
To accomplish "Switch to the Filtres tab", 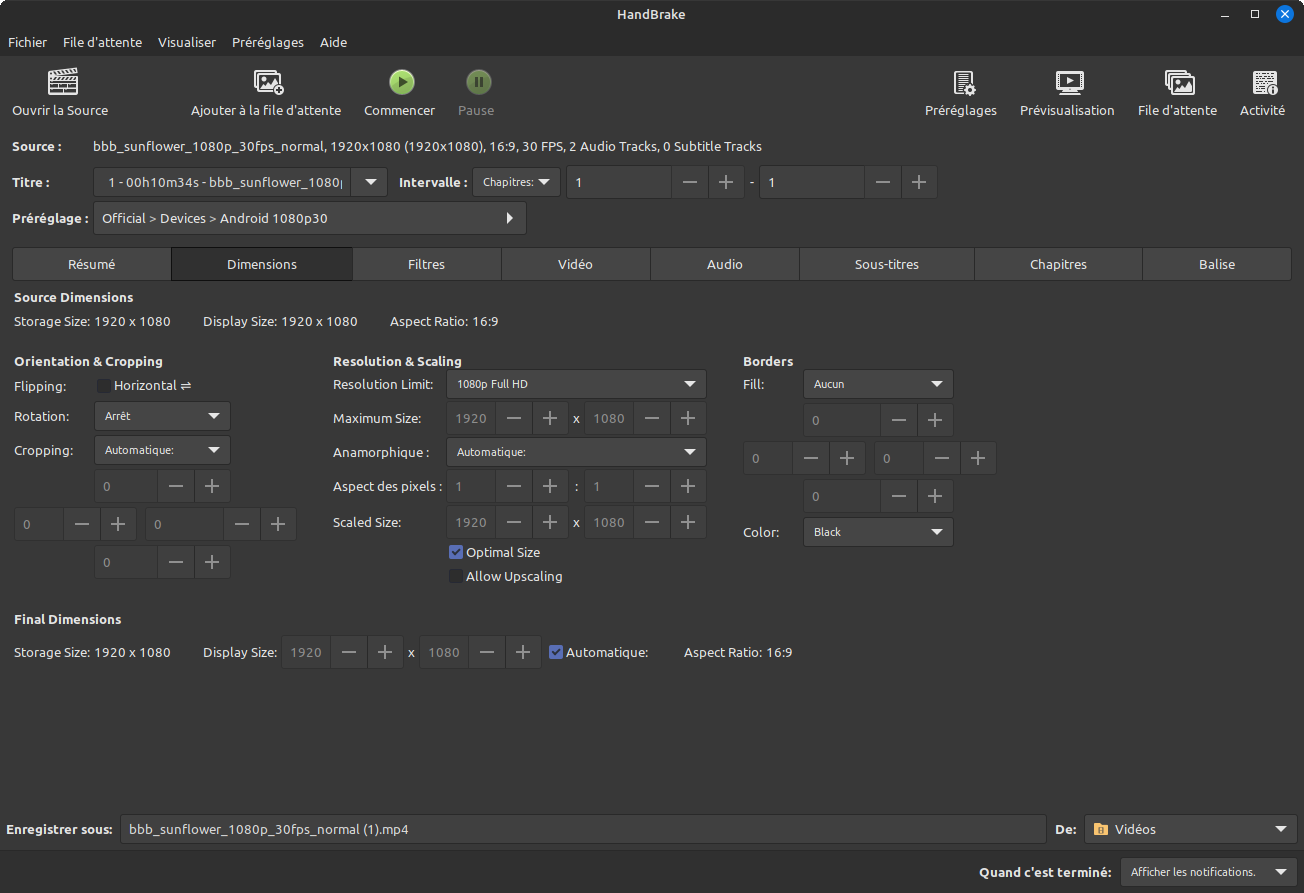I will coord(426,264).
